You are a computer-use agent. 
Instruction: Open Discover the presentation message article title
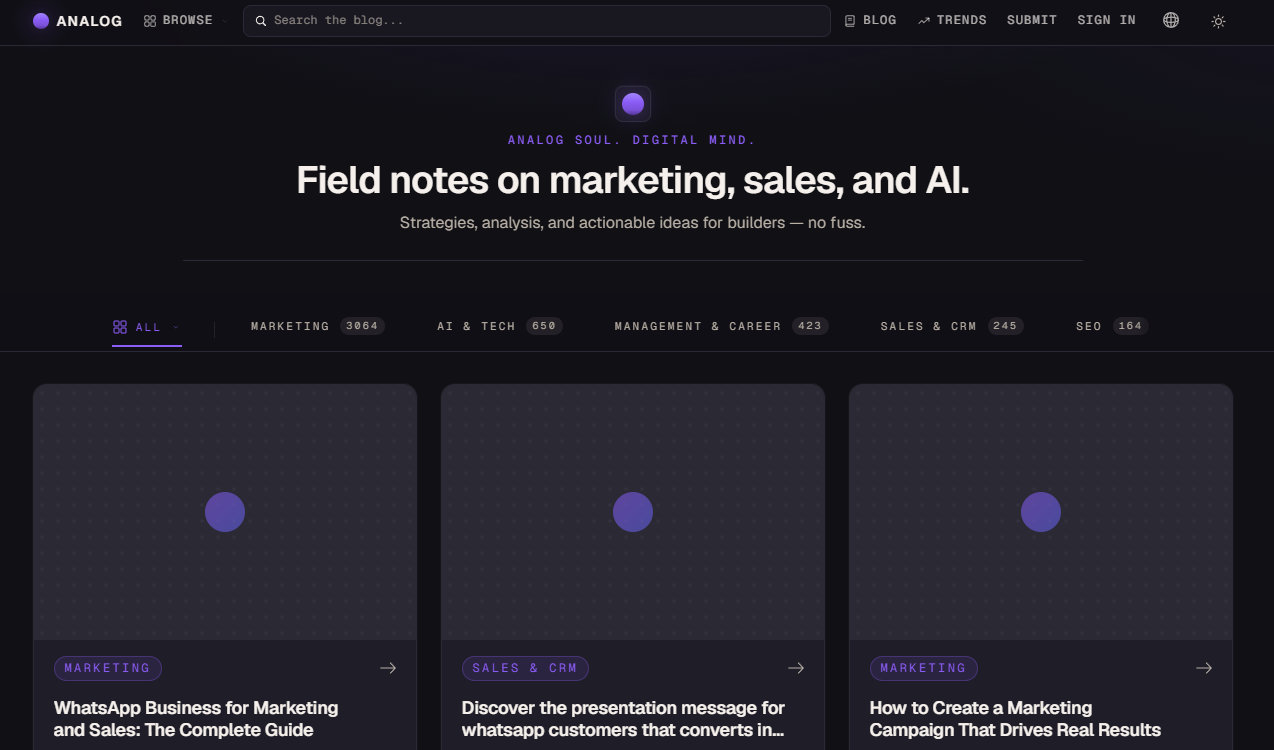click(x=623, y=719)
